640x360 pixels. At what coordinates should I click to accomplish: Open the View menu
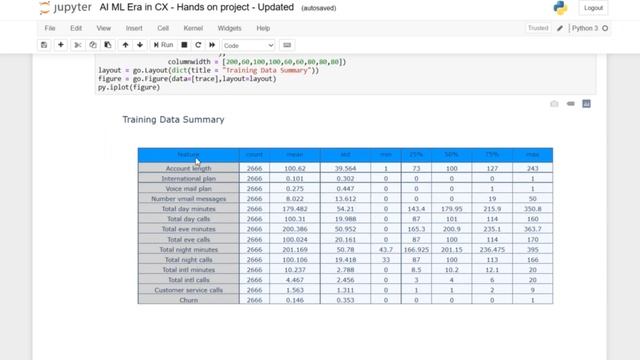tap(104, 28)
